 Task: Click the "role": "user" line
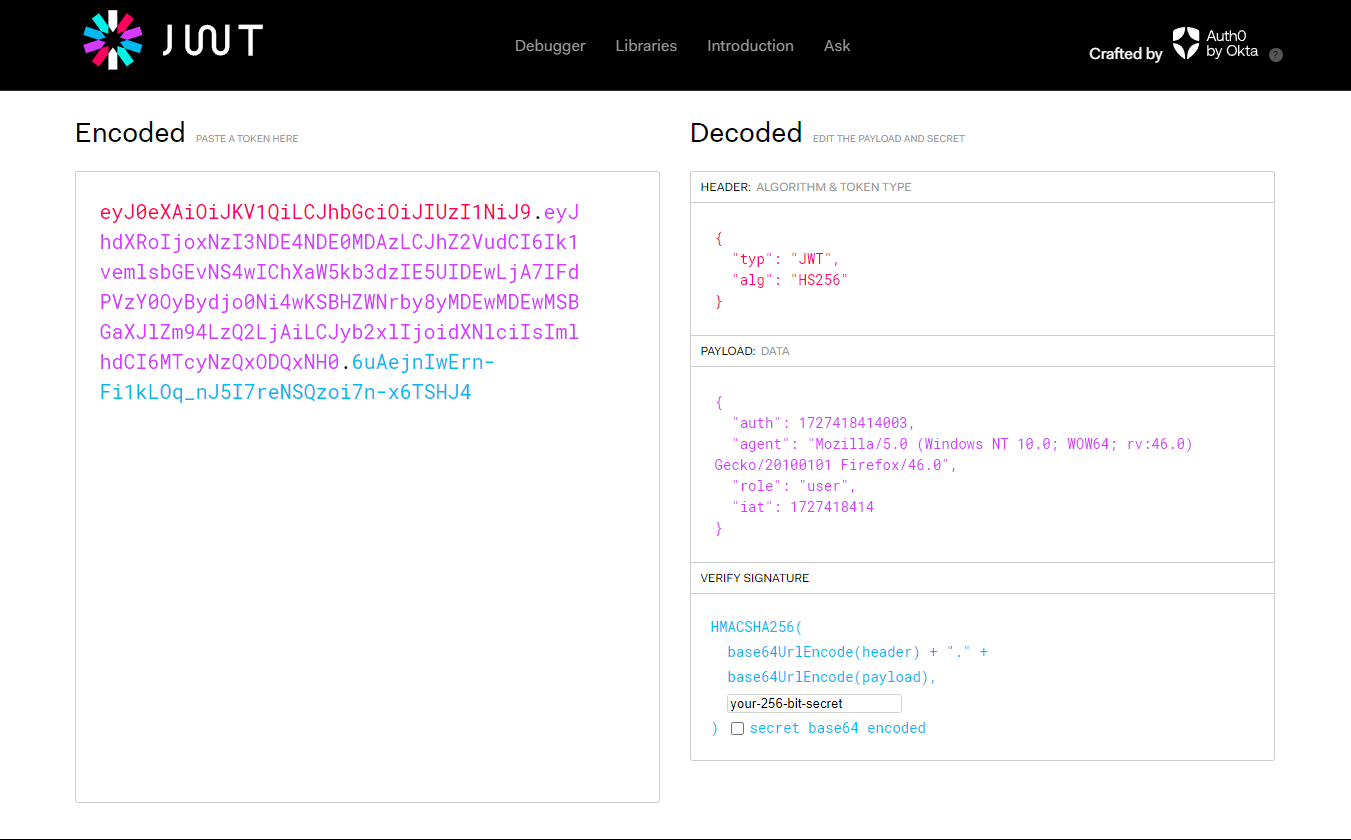tap(794, 486)
